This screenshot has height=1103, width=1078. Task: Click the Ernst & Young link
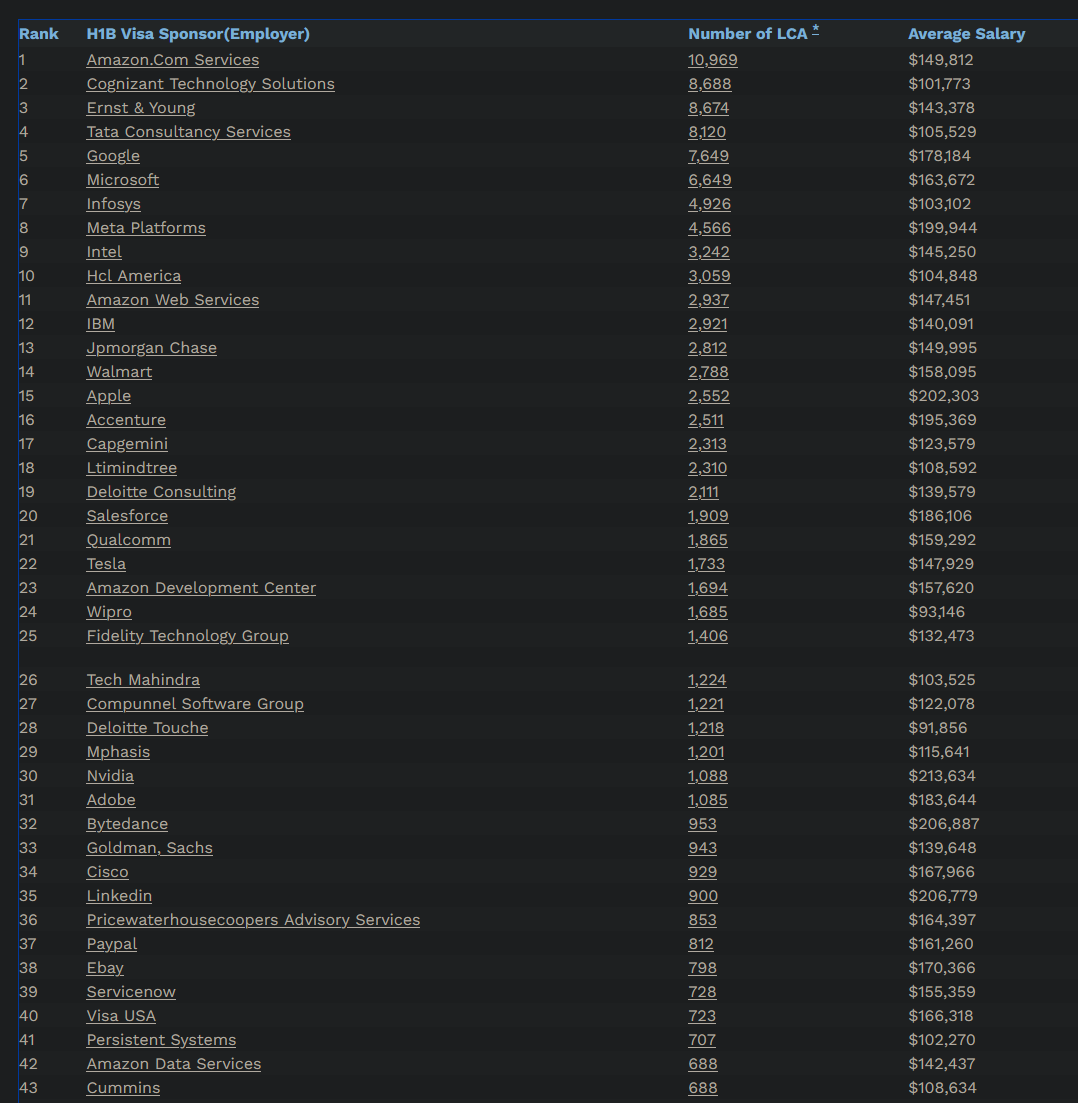[x=141, y=108]
